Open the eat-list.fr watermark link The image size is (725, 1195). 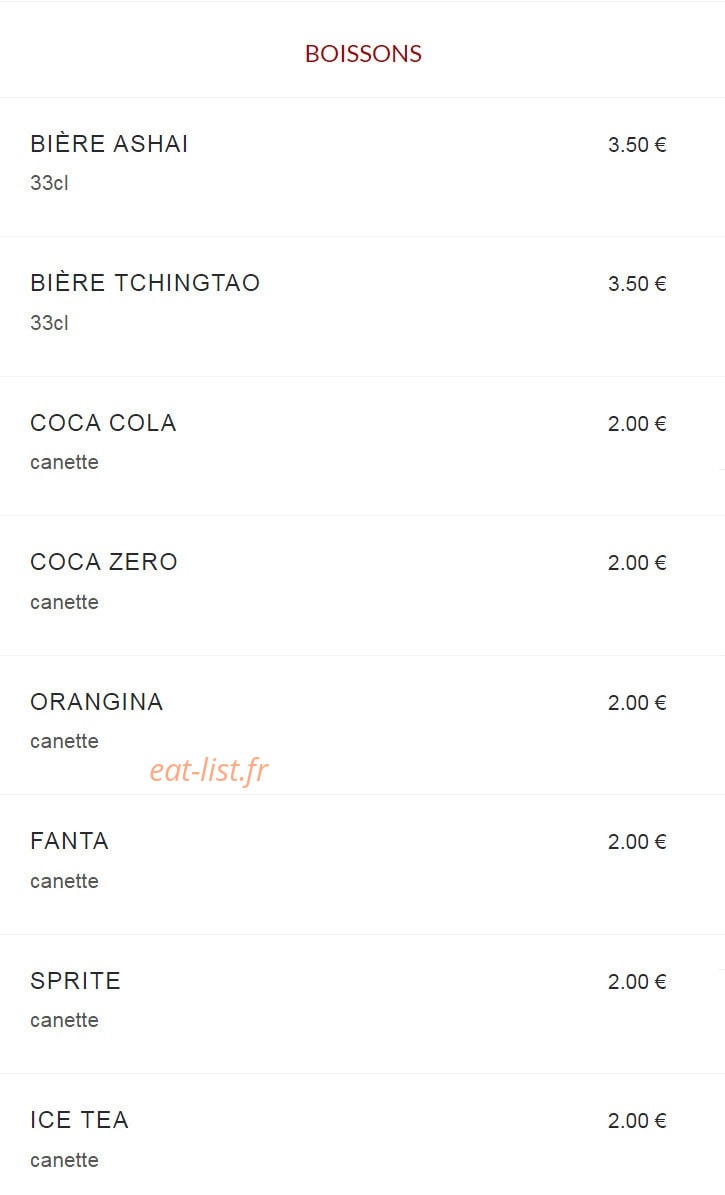209,771
